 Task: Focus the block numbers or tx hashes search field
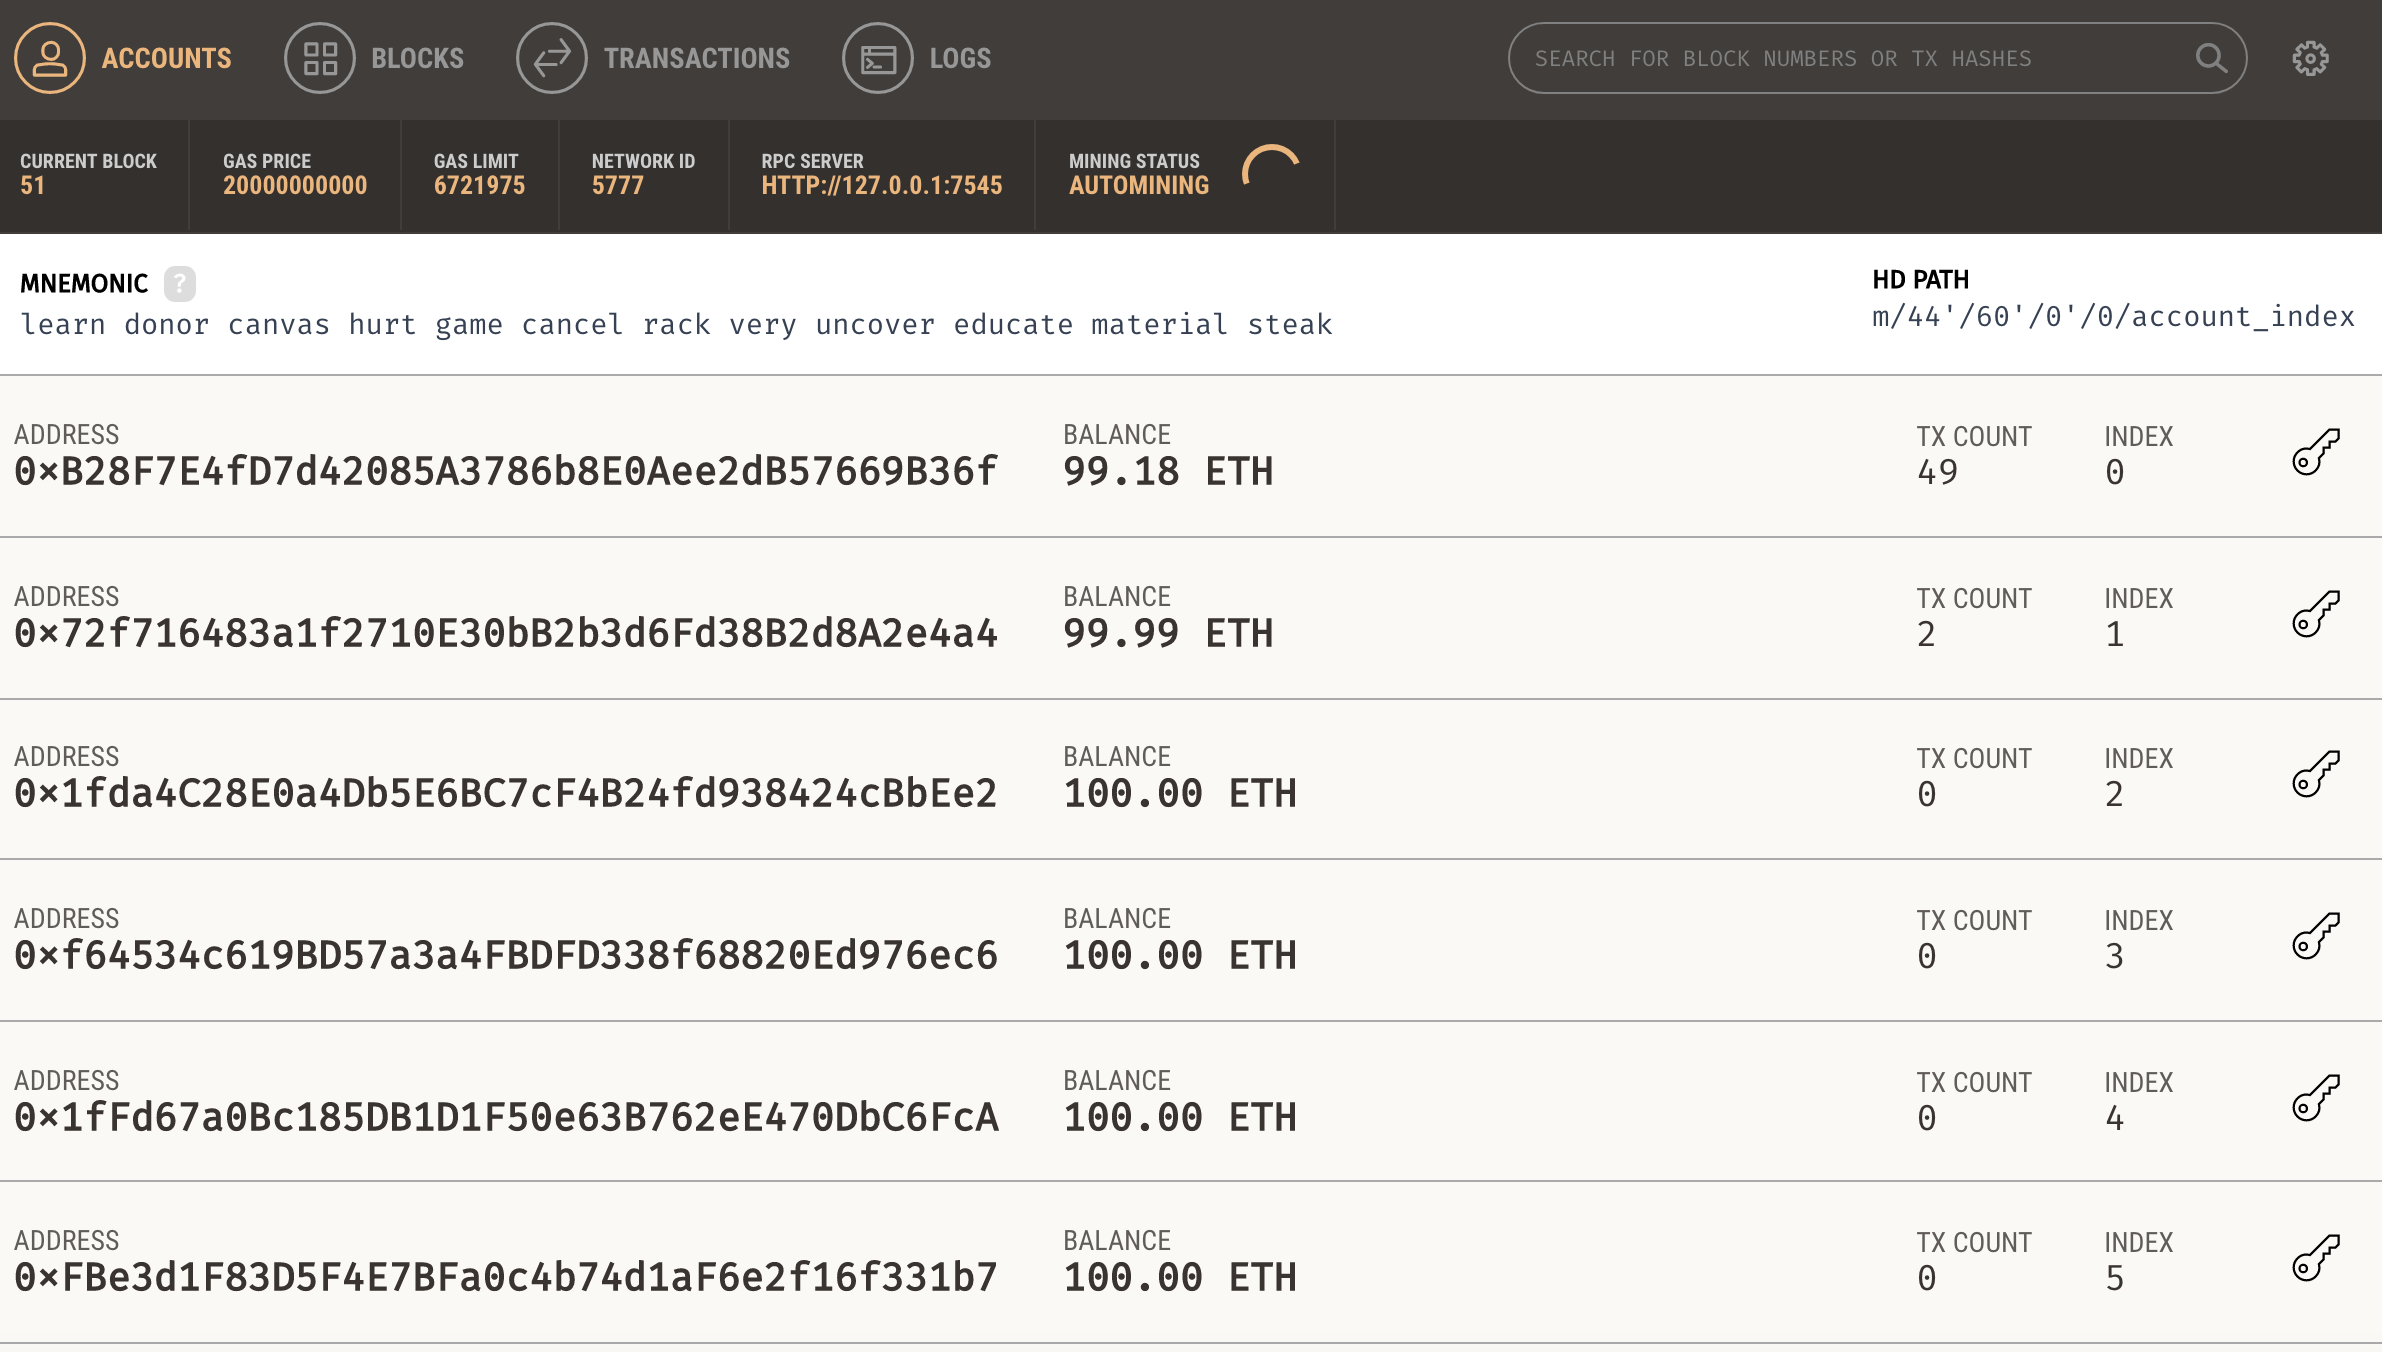point(1840,58)
